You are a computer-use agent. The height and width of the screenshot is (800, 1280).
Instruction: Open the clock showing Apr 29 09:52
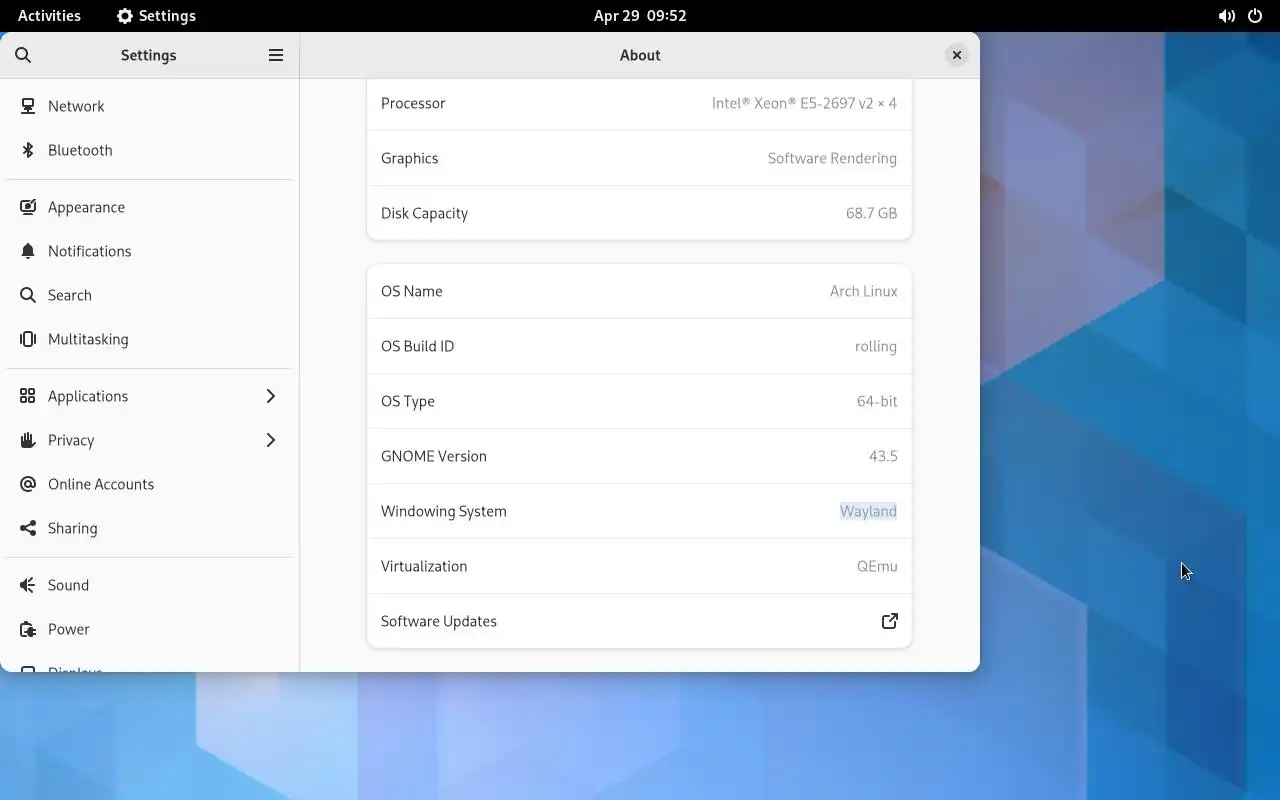pos(640,16)
